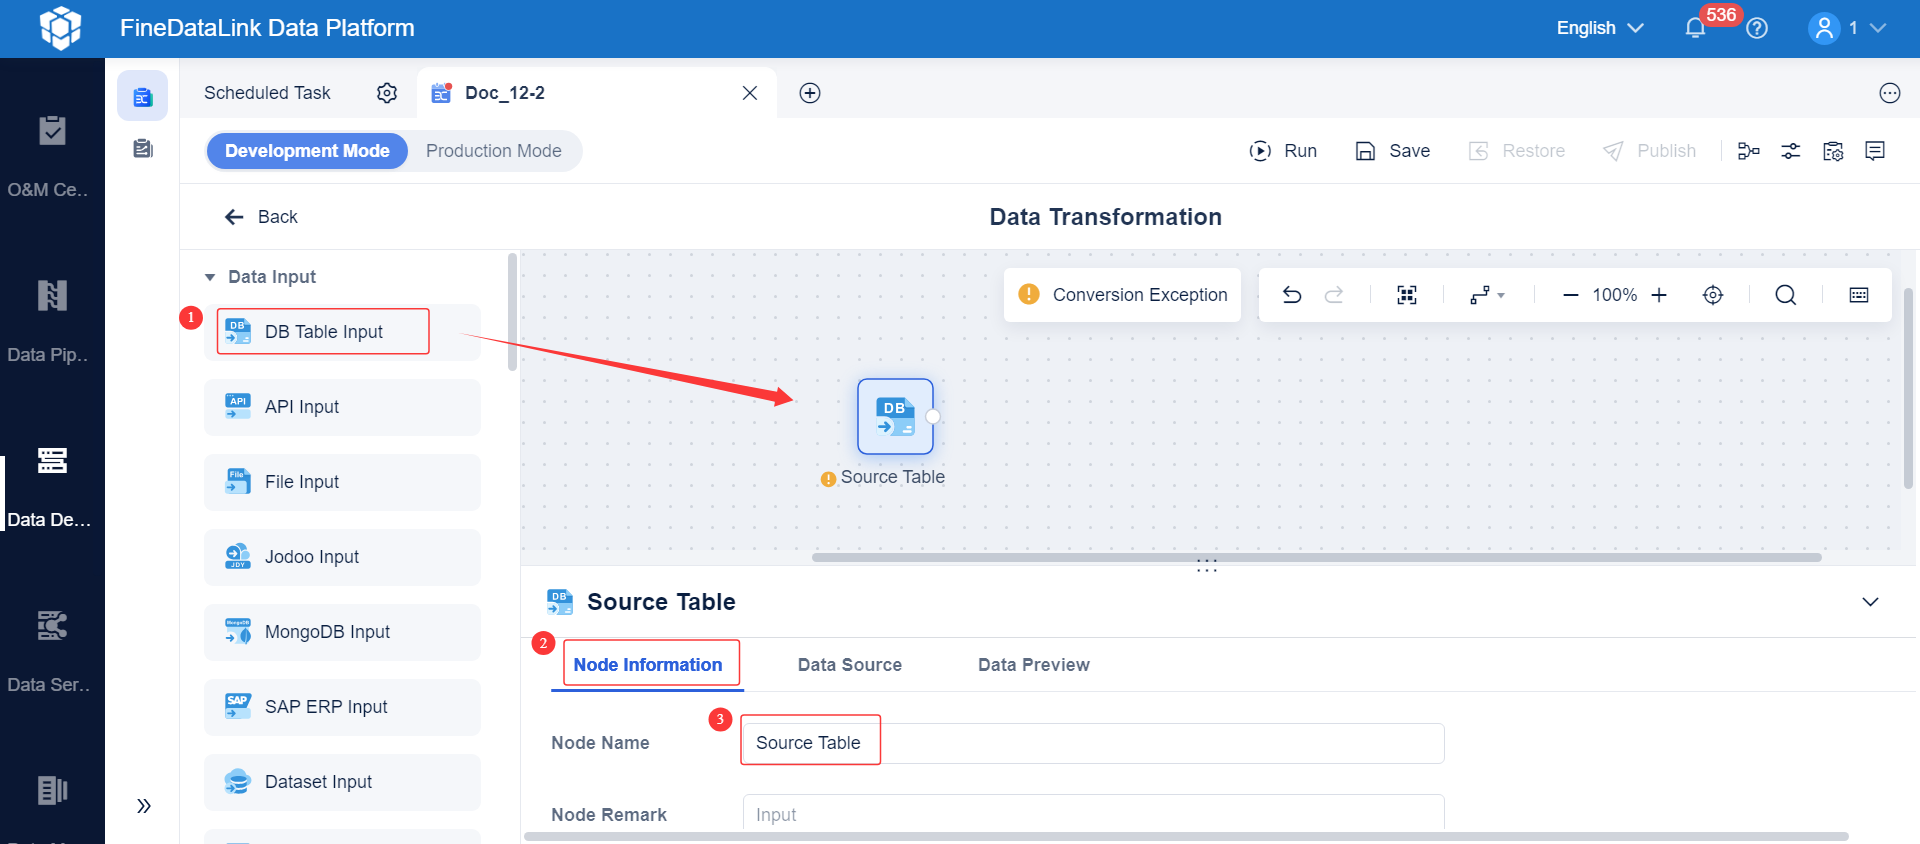Open the Data Source tab
1920x844 pixels.
click(x=850, y=665)
